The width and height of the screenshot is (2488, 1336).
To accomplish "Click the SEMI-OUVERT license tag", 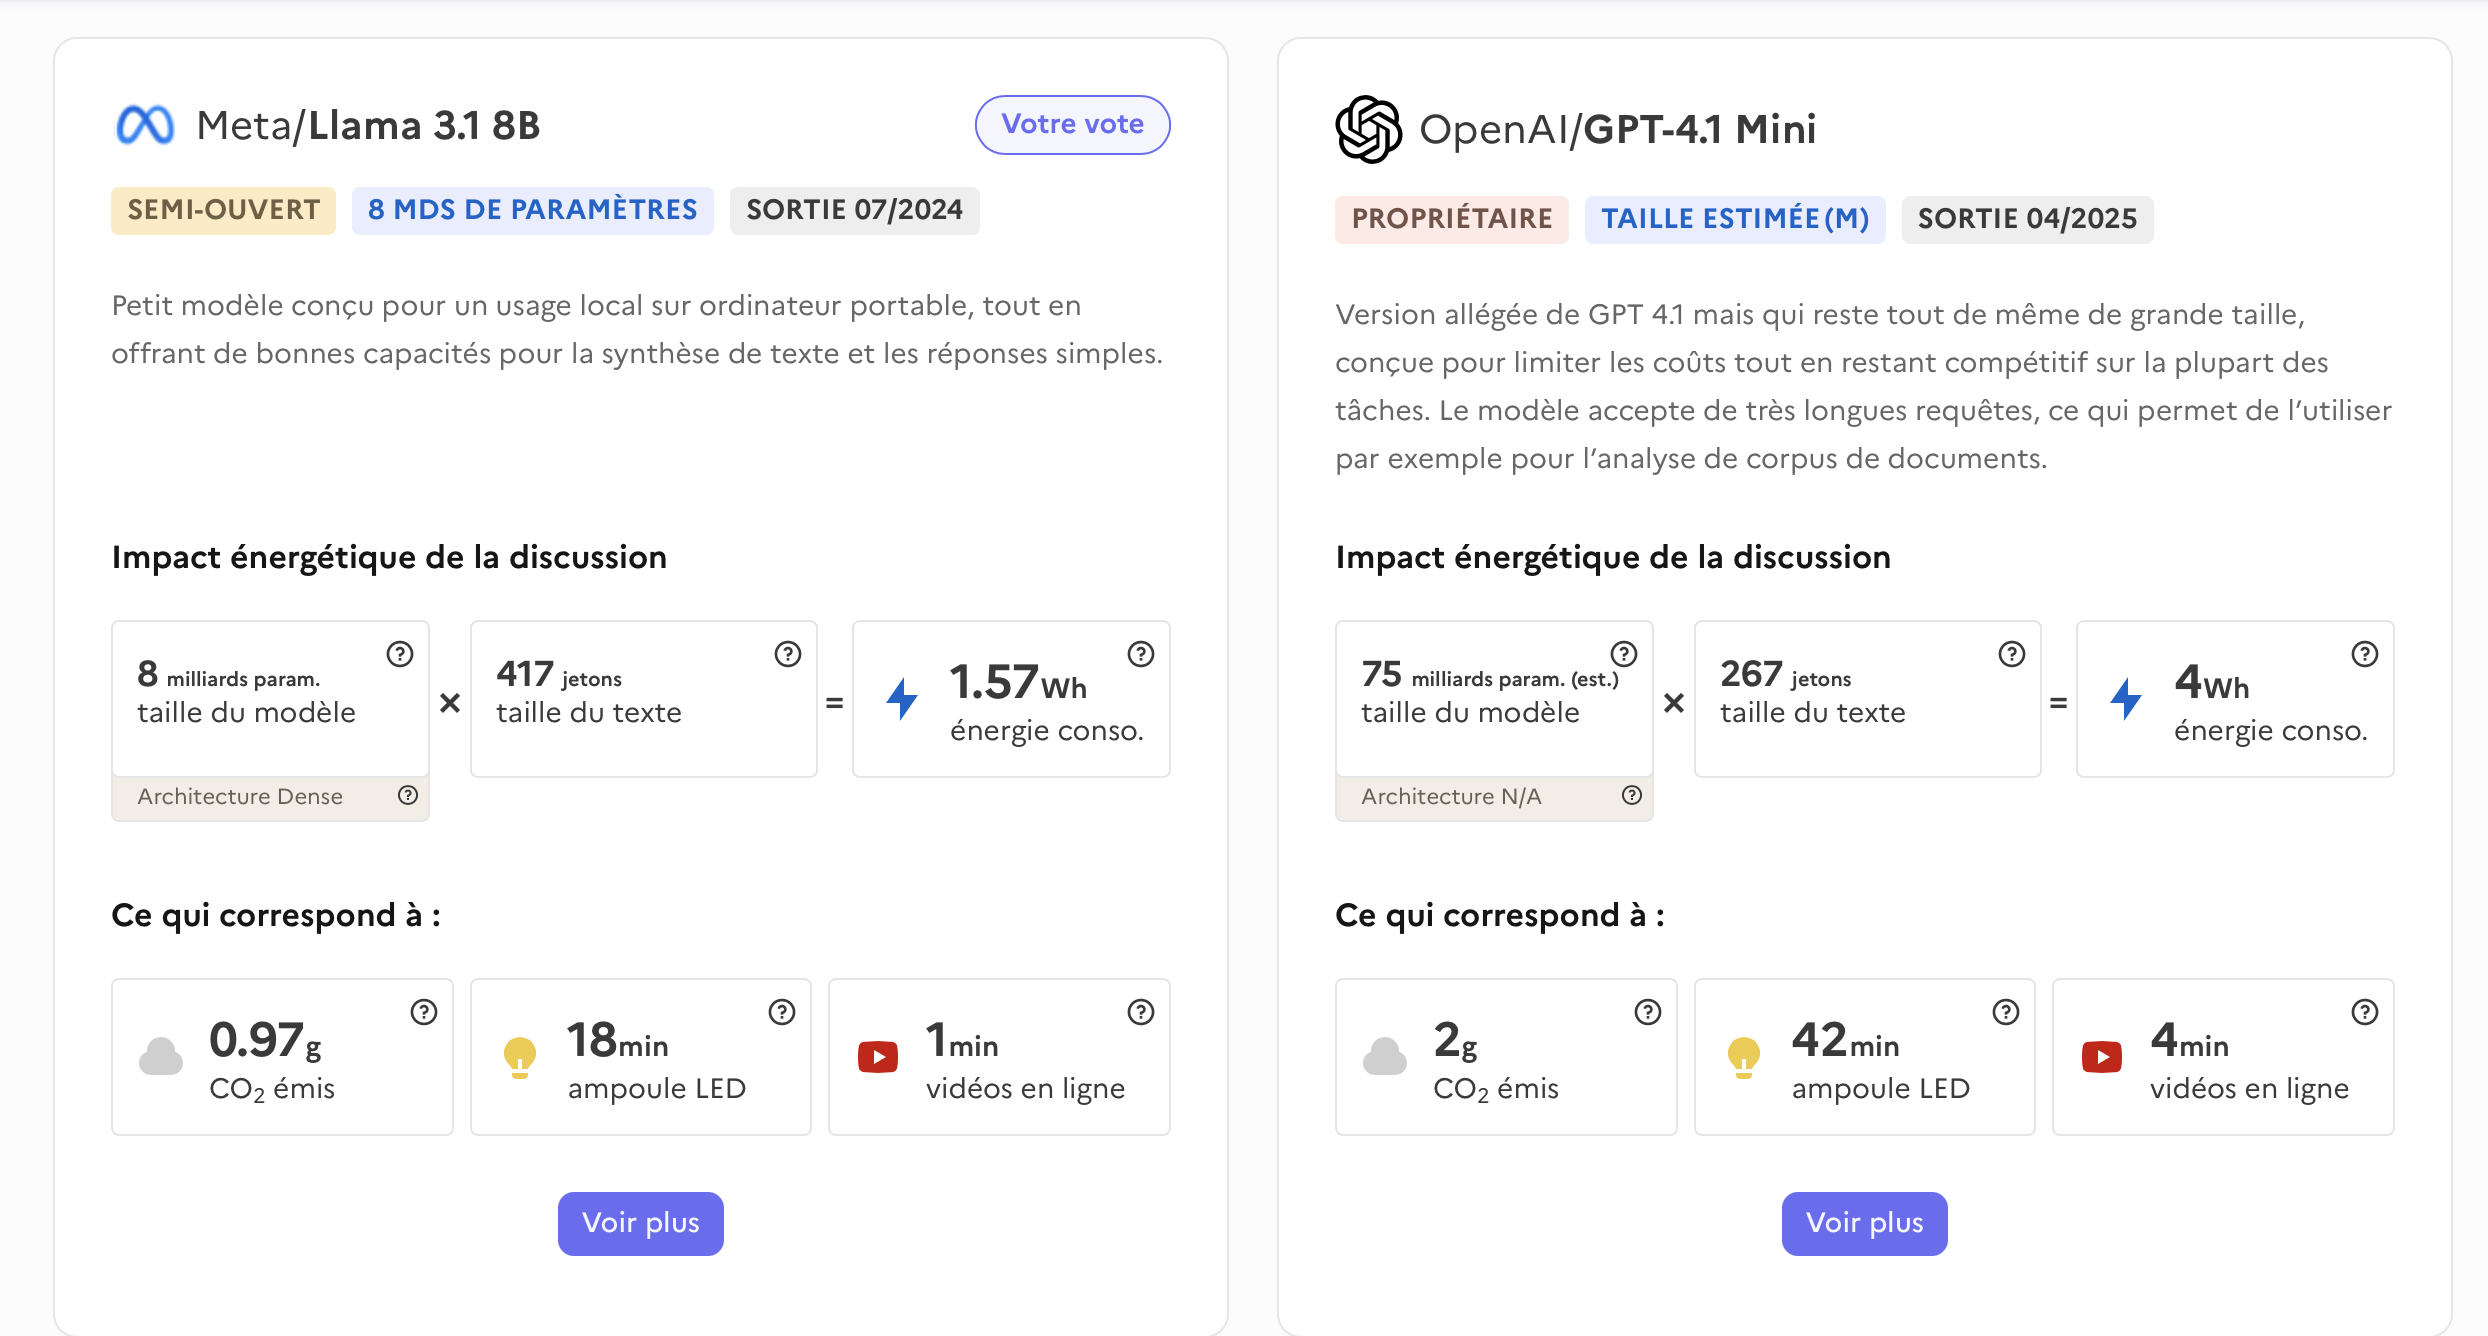I will tap(223, 210).
